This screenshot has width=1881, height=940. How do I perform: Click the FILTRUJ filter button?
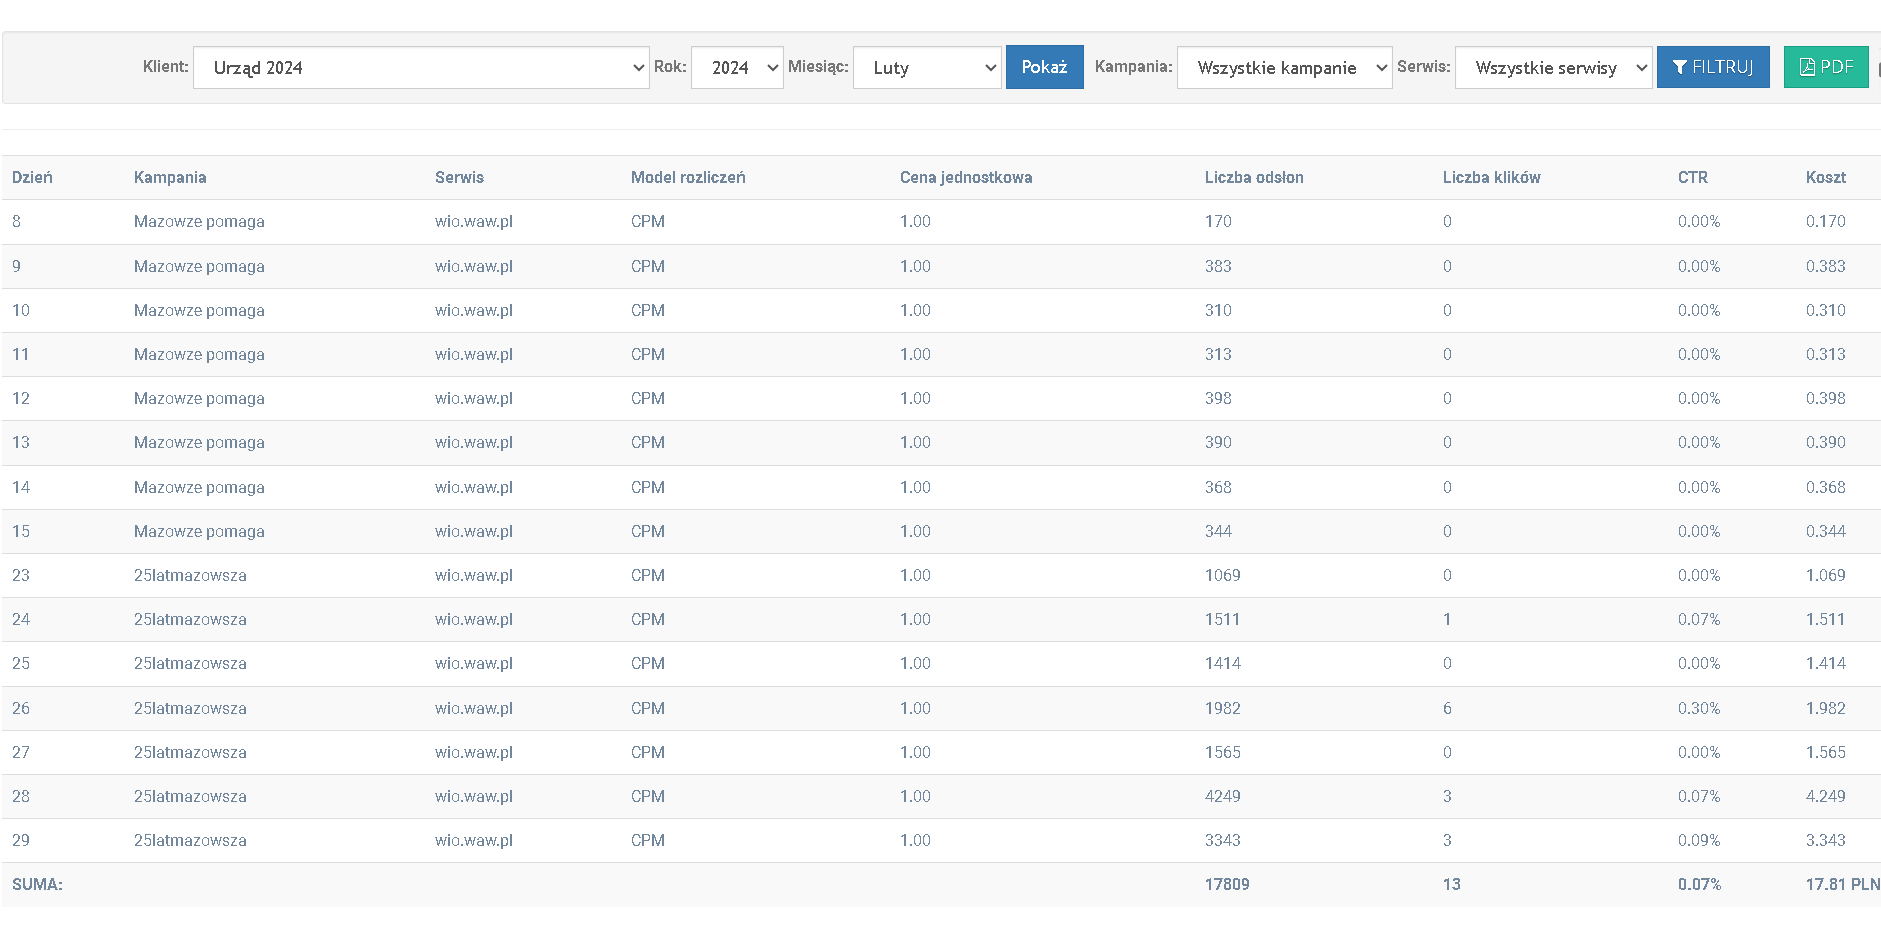1712,67
